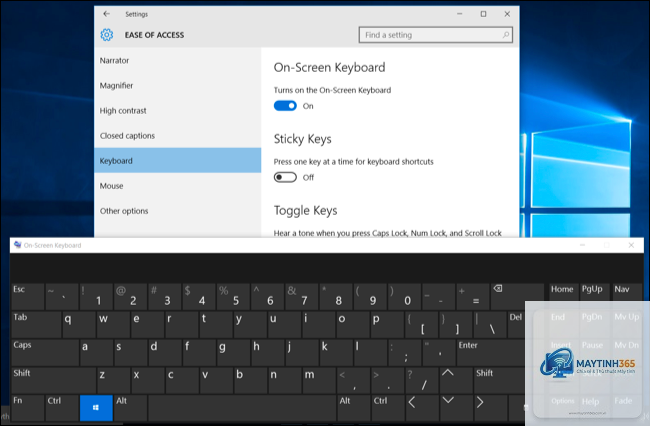Tap the space bar key
This screenshot has width=650, height=426.
pyautogui.click(x=242, y=408)
